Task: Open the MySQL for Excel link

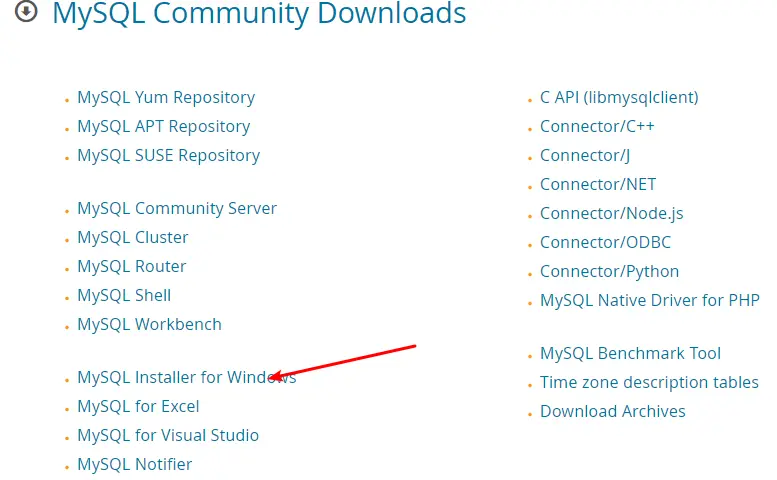Action: 138,406
